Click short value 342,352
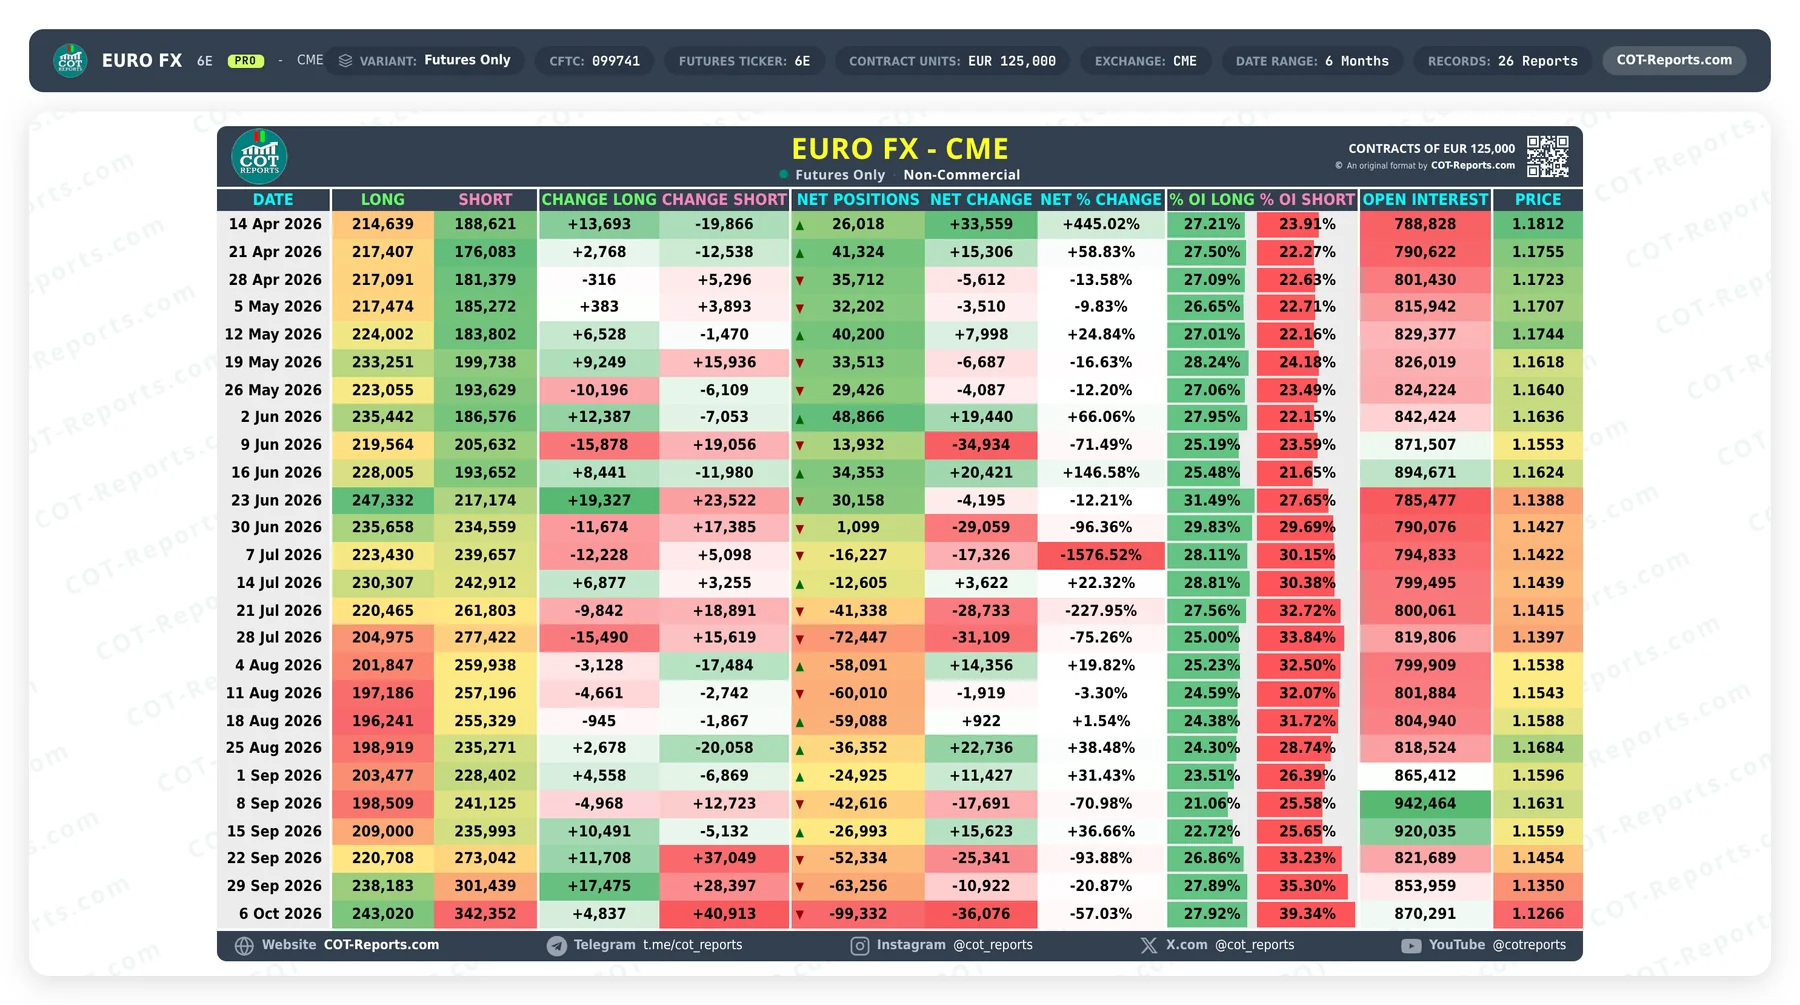The height and width of the screenshot is (1005, 1800). pyautogui.click(x=485, y=914)
